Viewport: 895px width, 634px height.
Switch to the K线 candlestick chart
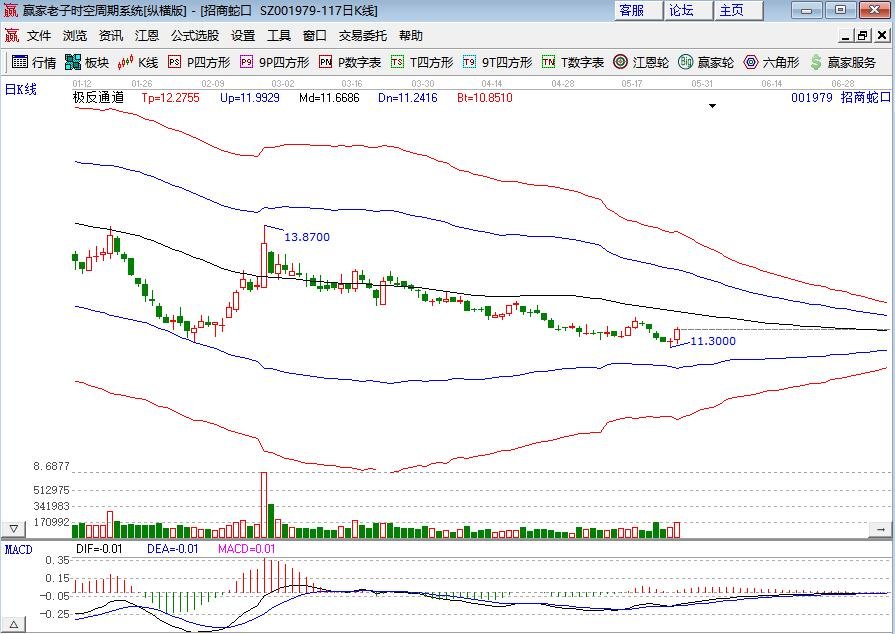pos(138,62)
